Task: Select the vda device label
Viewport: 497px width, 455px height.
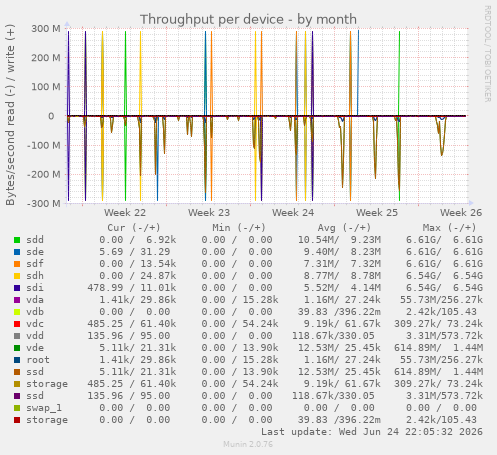Action: (35, 300)
